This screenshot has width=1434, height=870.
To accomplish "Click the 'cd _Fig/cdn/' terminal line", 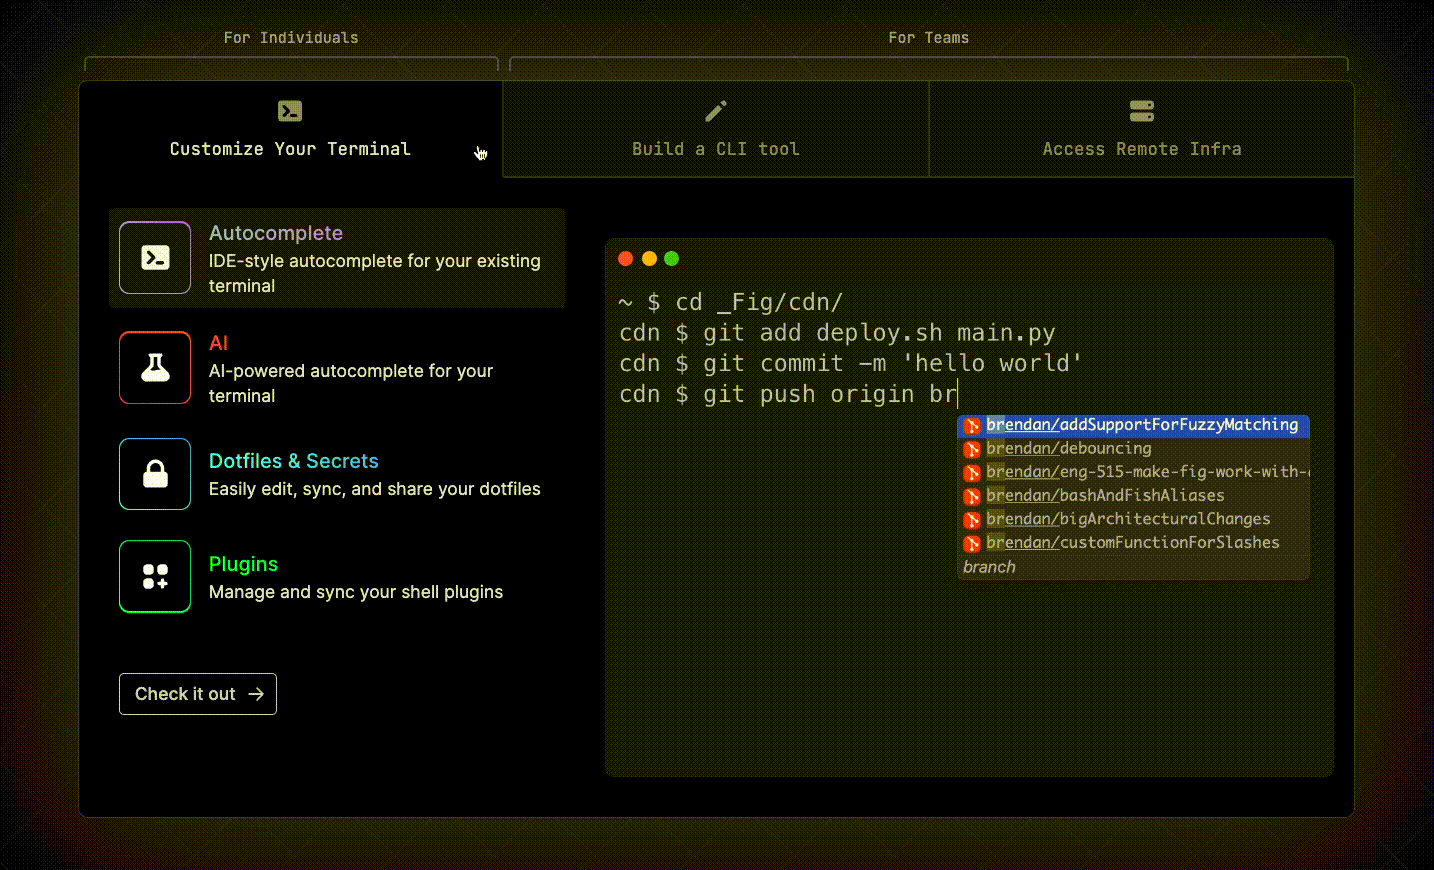I will point(732,302).
